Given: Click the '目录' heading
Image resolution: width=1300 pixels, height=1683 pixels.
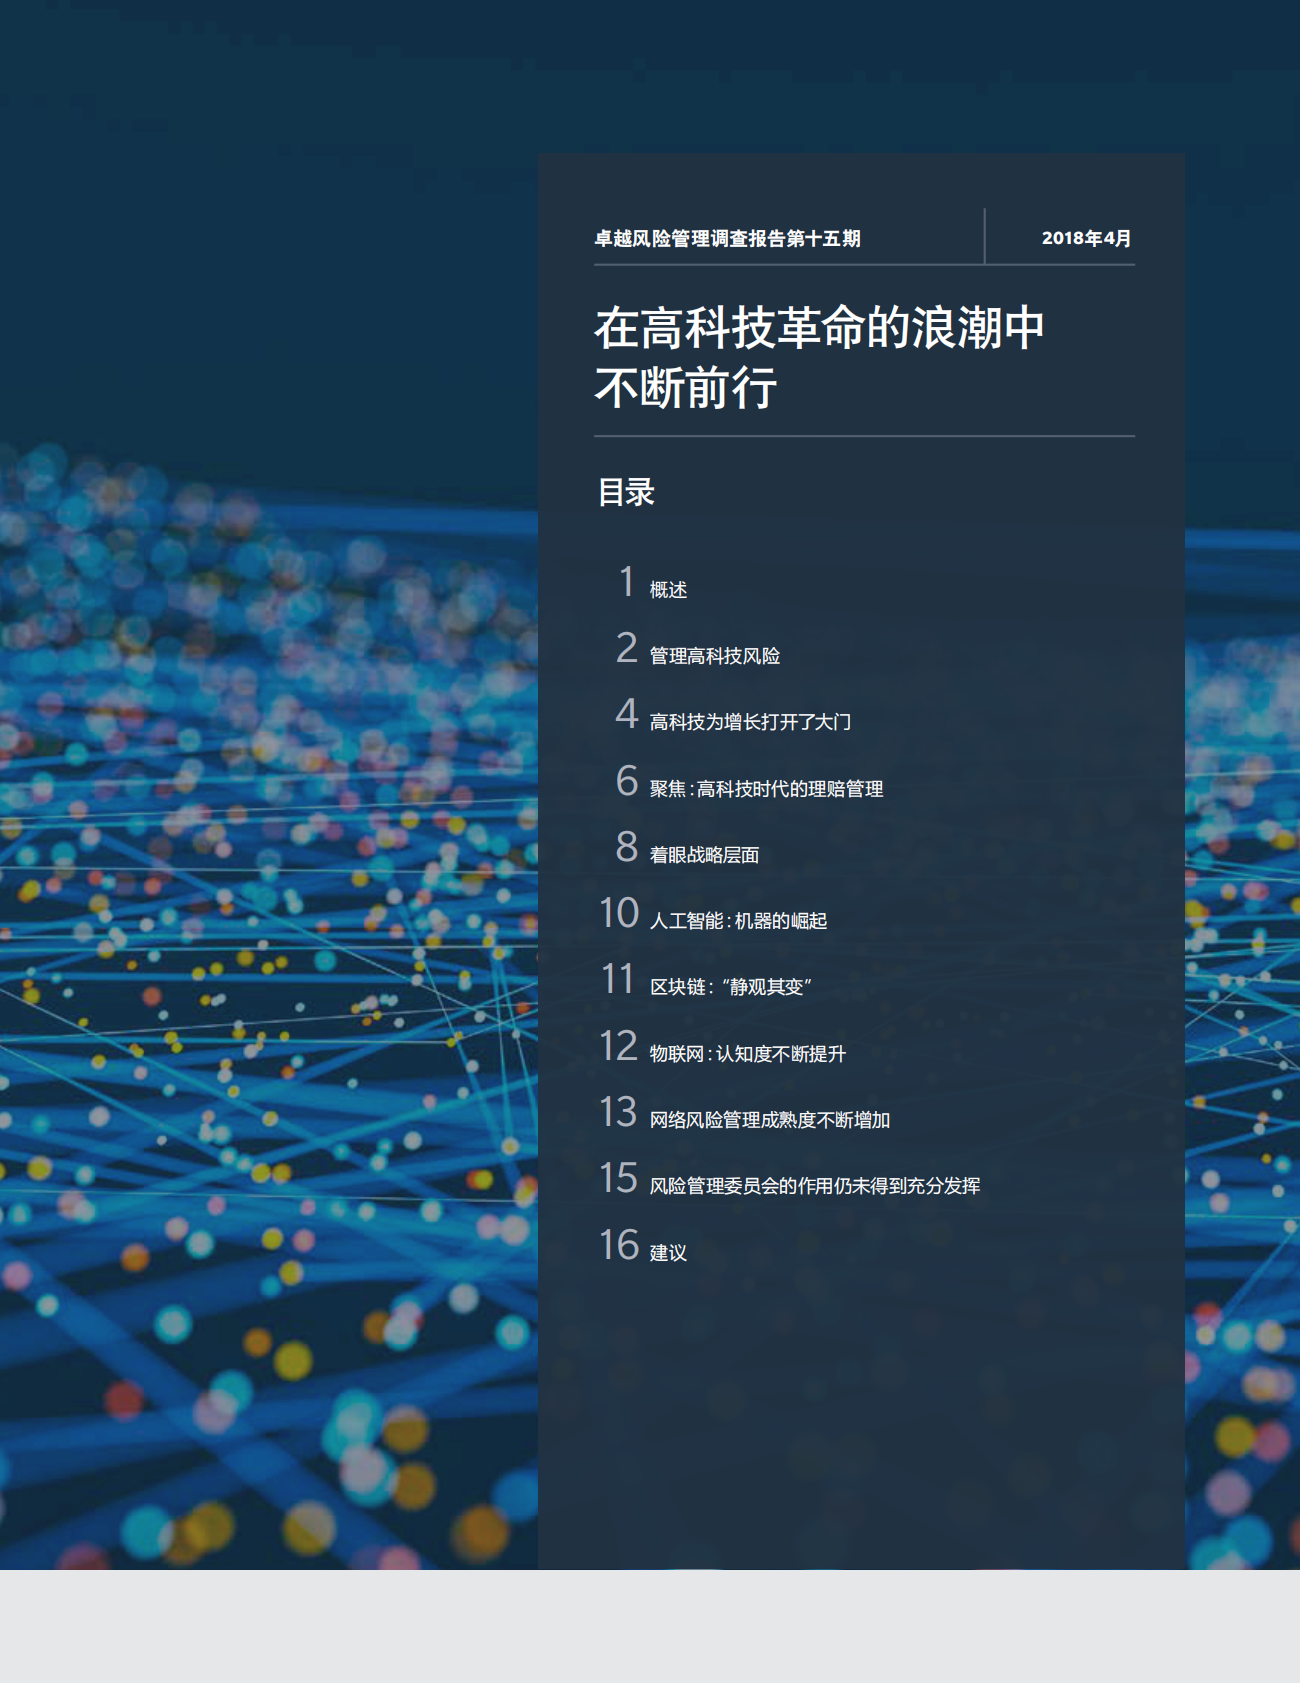Looking at the screenshot, I should pos(626,492).
